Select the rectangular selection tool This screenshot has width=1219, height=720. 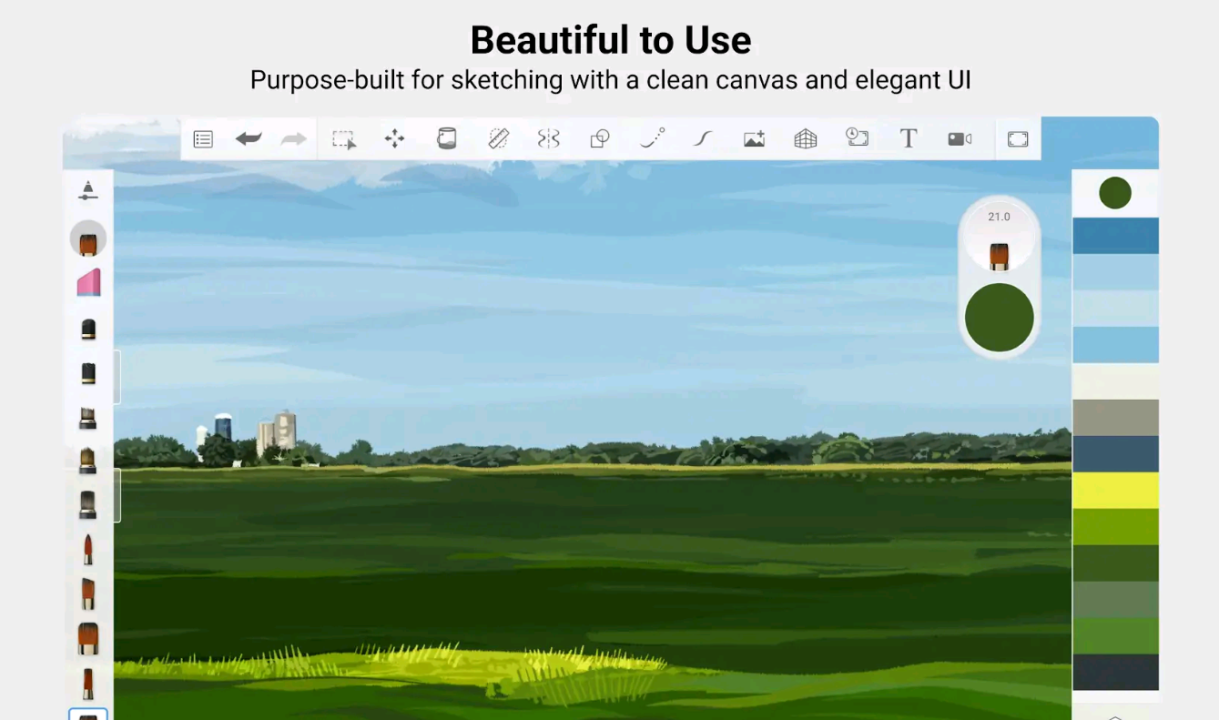344,139
